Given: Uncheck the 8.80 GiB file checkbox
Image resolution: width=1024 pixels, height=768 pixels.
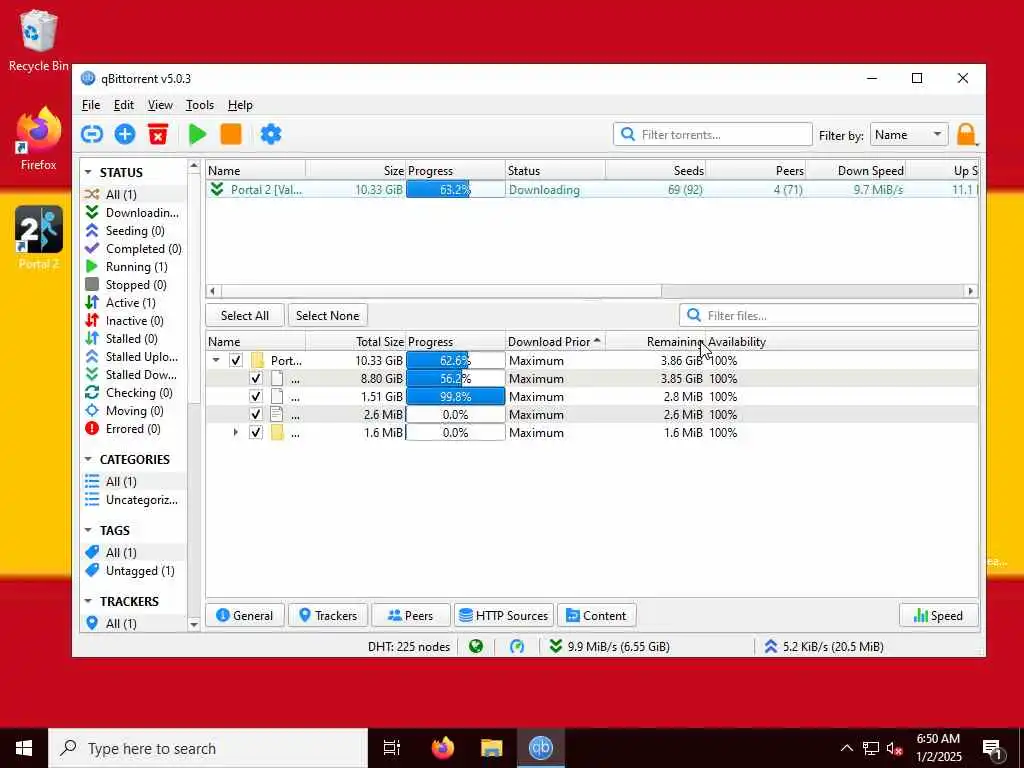Looking at the screenshot, I should coord(255,378).
